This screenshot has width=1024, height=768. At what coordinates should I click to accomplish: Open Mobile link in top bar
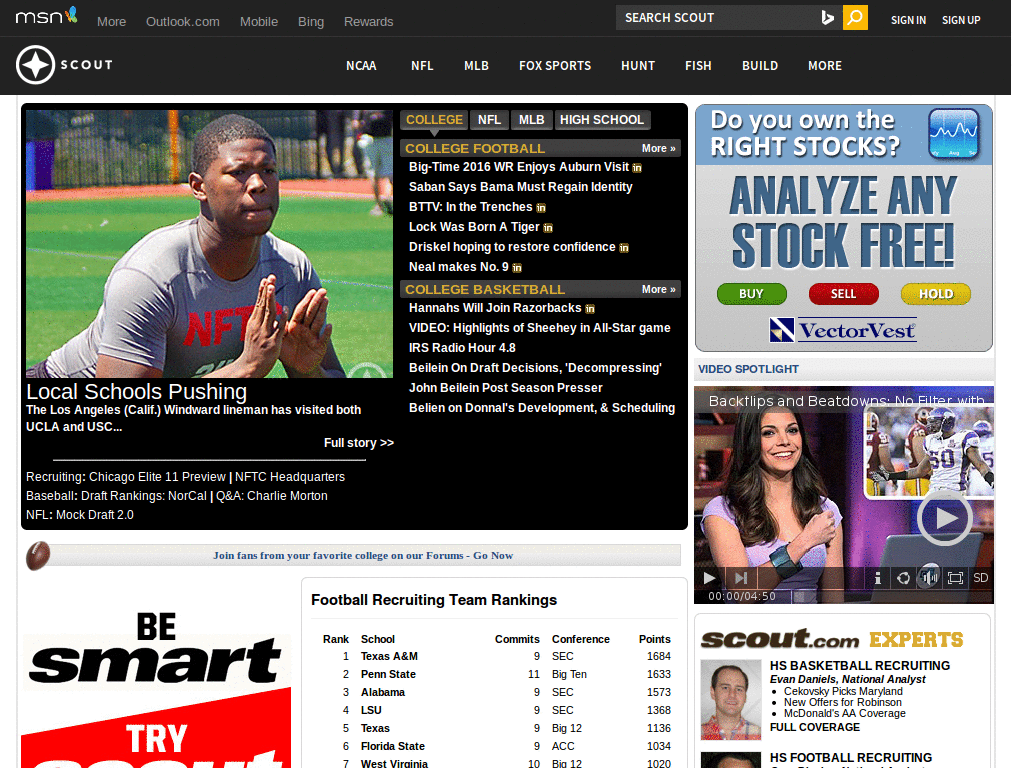point(259,22)
